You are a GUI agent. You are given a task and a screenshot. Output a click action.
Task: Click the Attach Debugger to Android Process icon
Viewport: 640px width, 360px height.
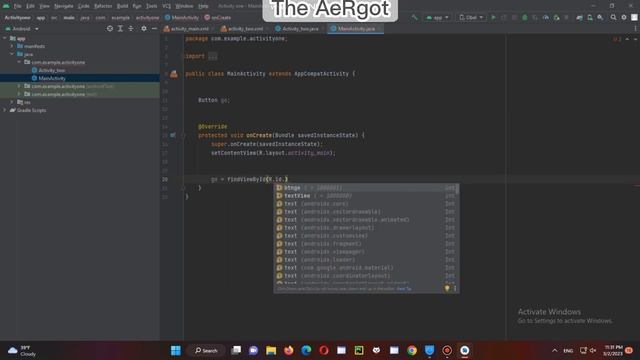pos(556,18)
